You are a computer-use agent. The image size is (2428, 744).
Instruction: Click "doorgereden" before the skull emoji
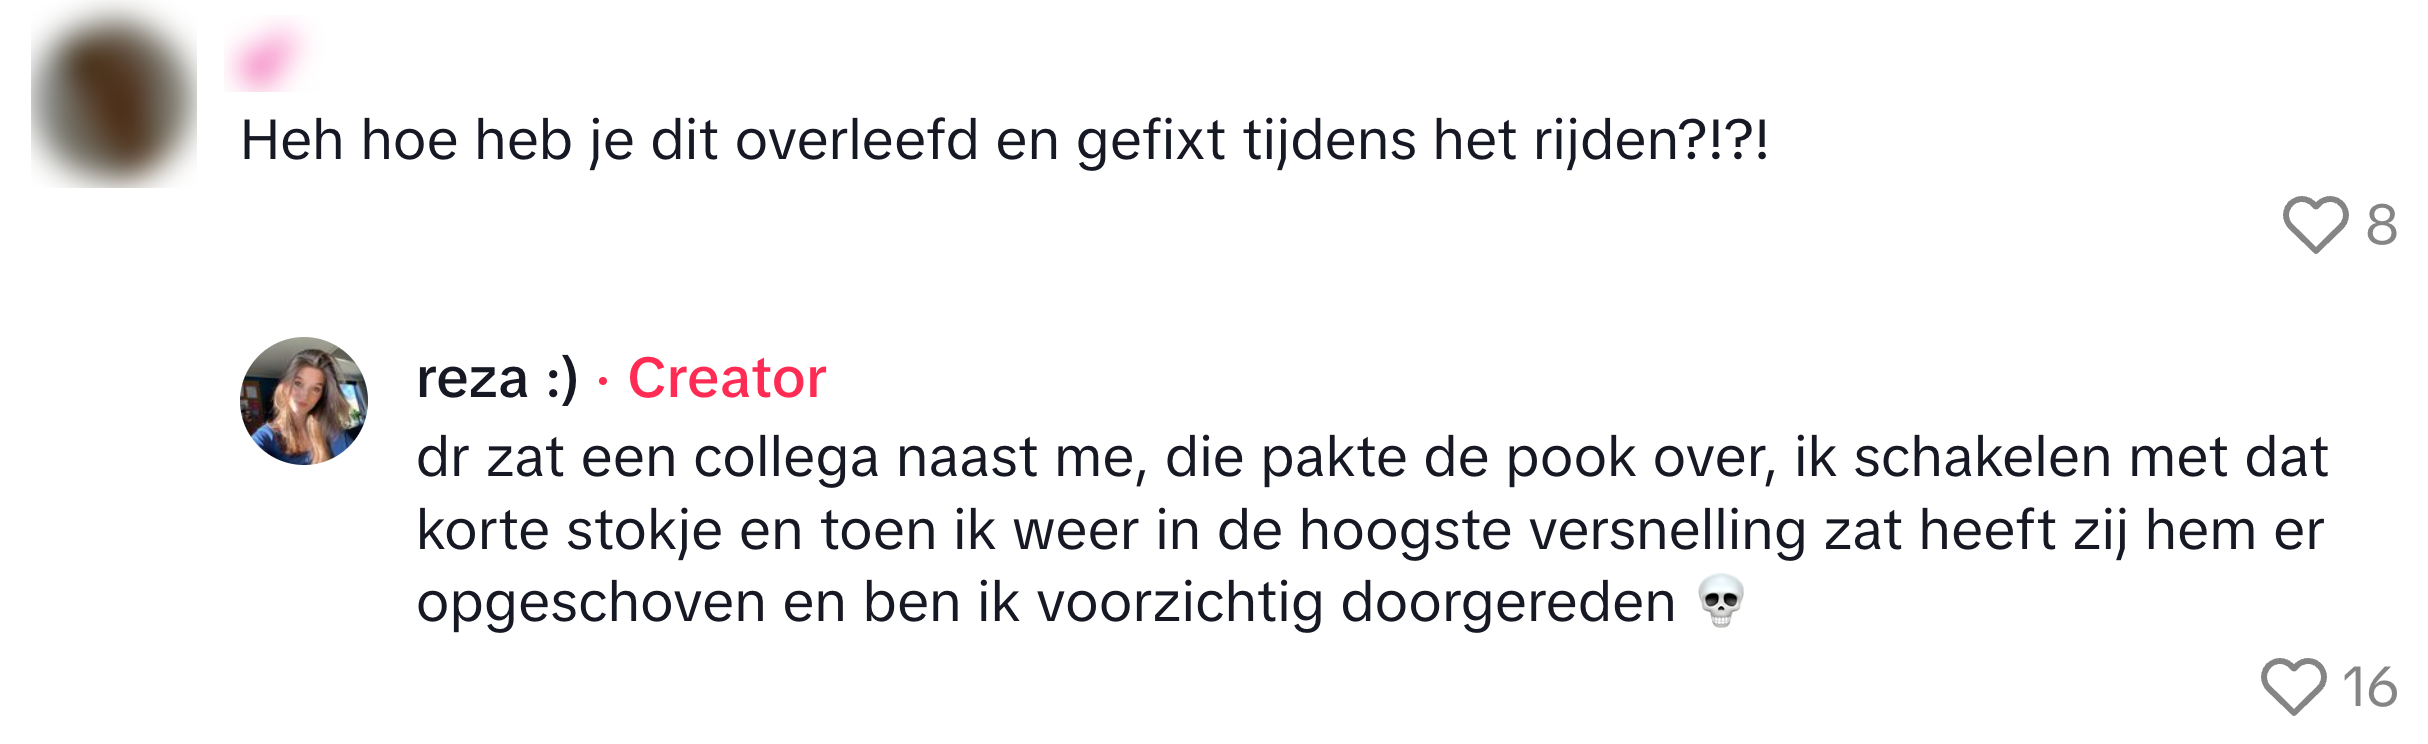pyautogui.click(x=1508, y=603)
